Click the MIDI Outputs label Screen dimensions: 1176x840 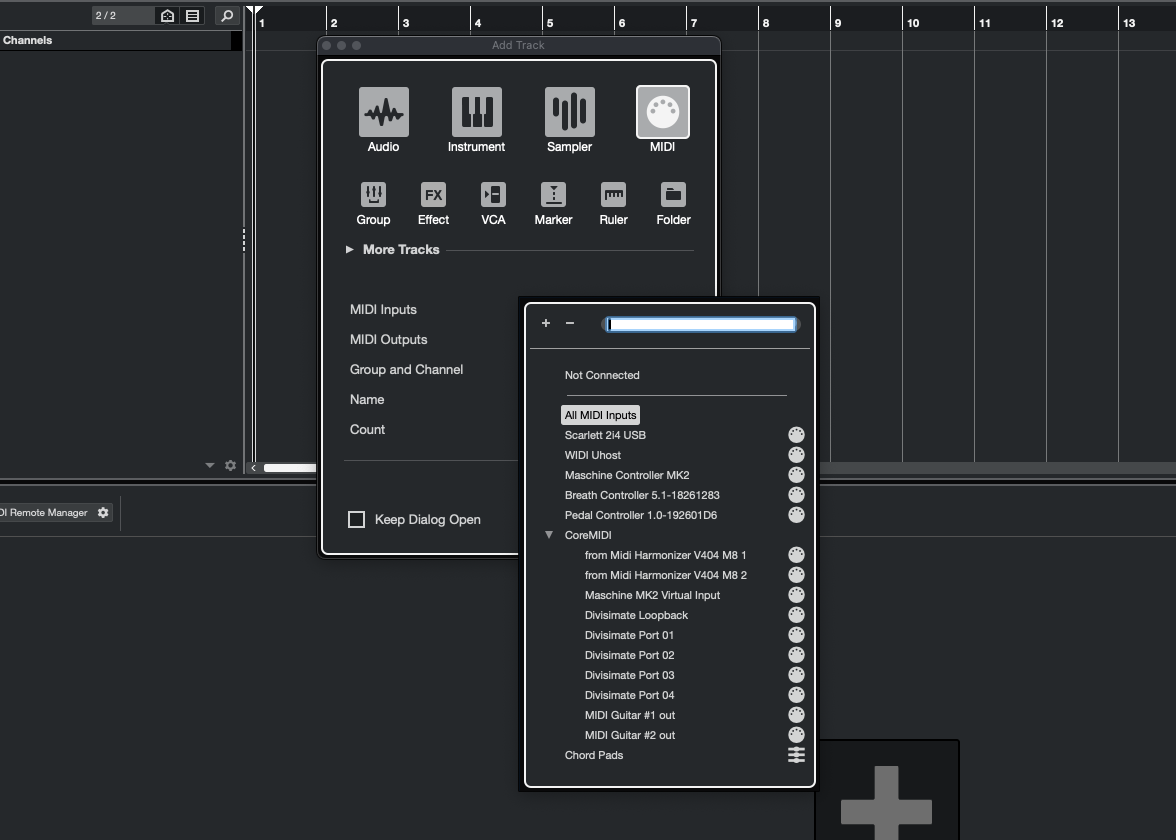(388, 340)
